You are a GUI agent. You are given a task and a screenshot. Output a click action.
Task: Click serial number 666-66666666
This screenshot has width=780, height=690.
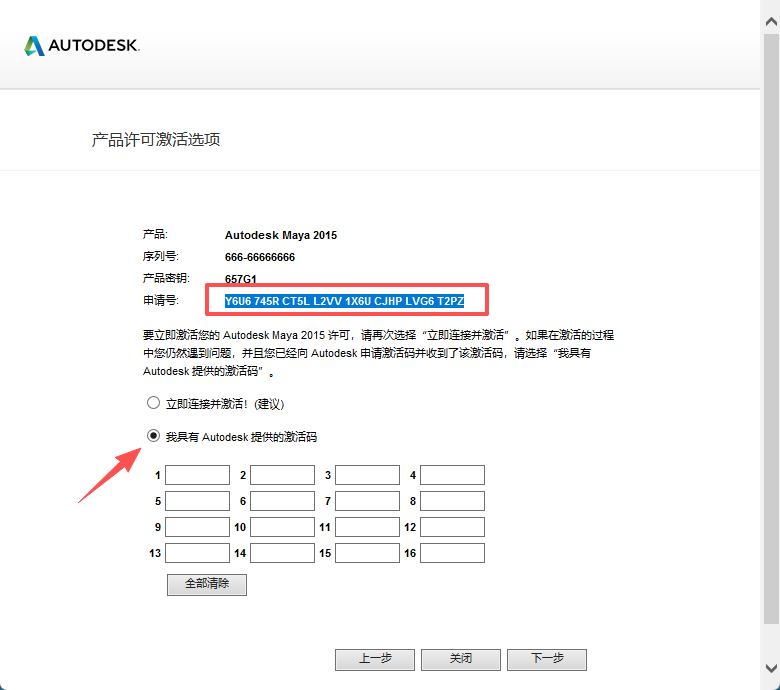point(260,257)
